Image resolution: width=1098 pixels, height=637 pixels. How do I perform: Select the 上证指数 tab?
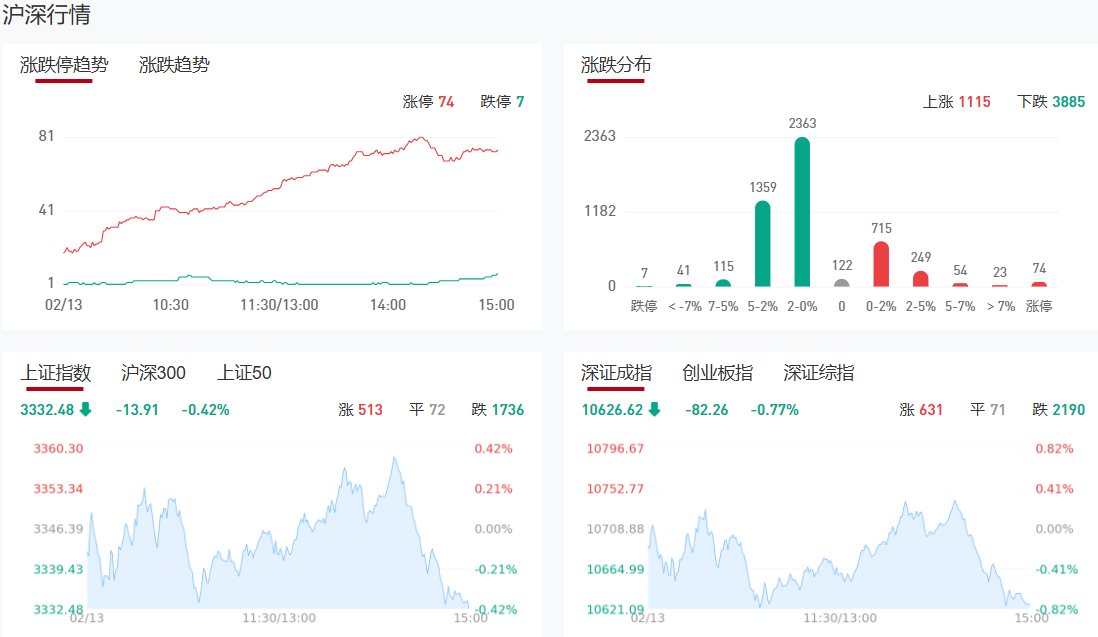pyautogui.click(x=55, y=374)
